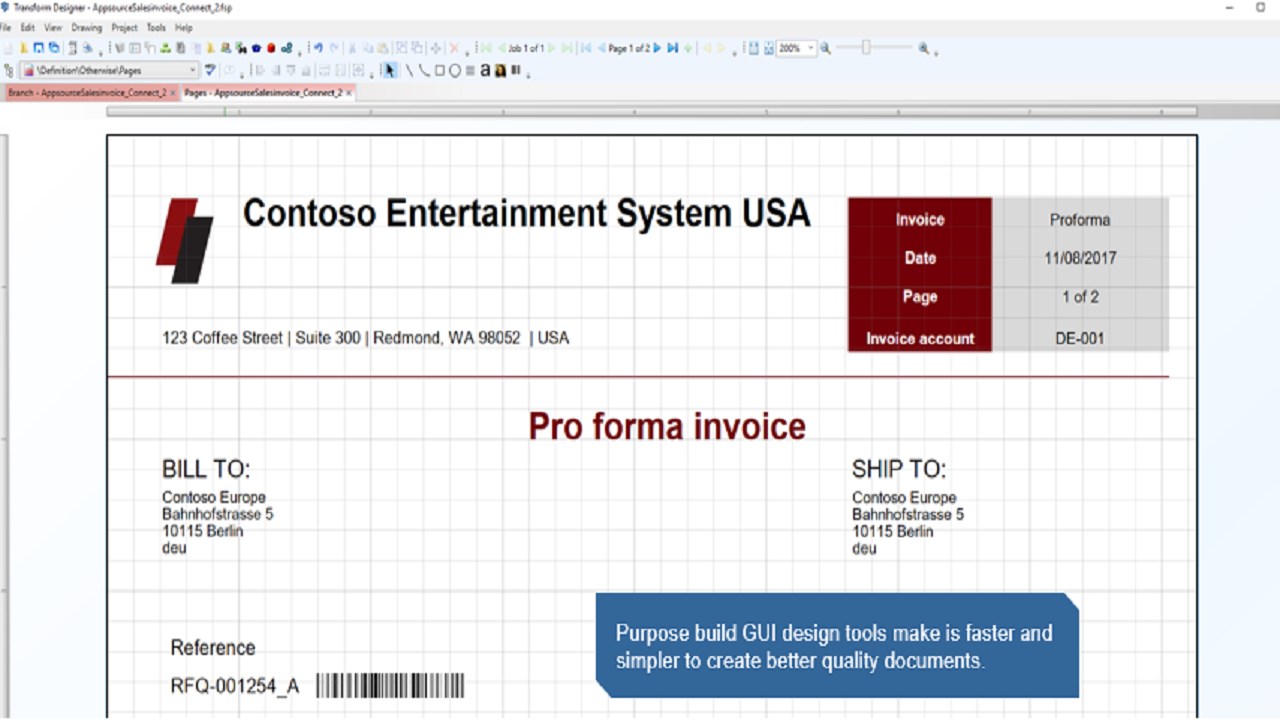Select the ellipse drawing tool
The image size is (1280, 720).
point(454,70)
